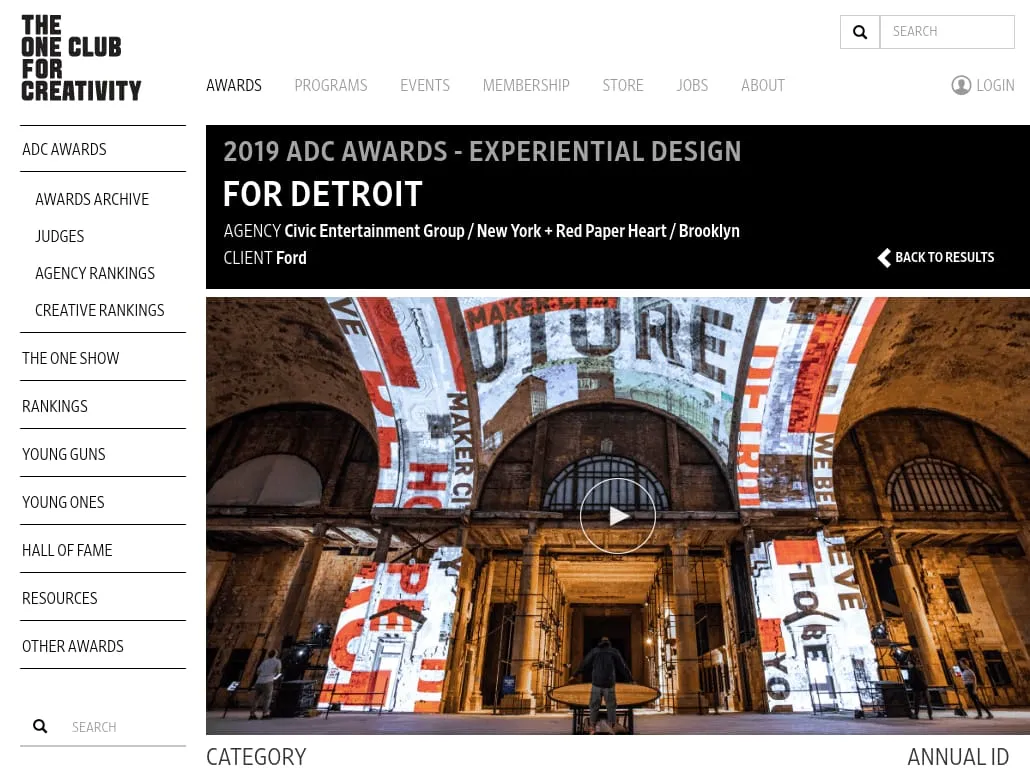This screenshot has height=773, width=1030.
Task: Open the Store menu
Action: point(623,85)
